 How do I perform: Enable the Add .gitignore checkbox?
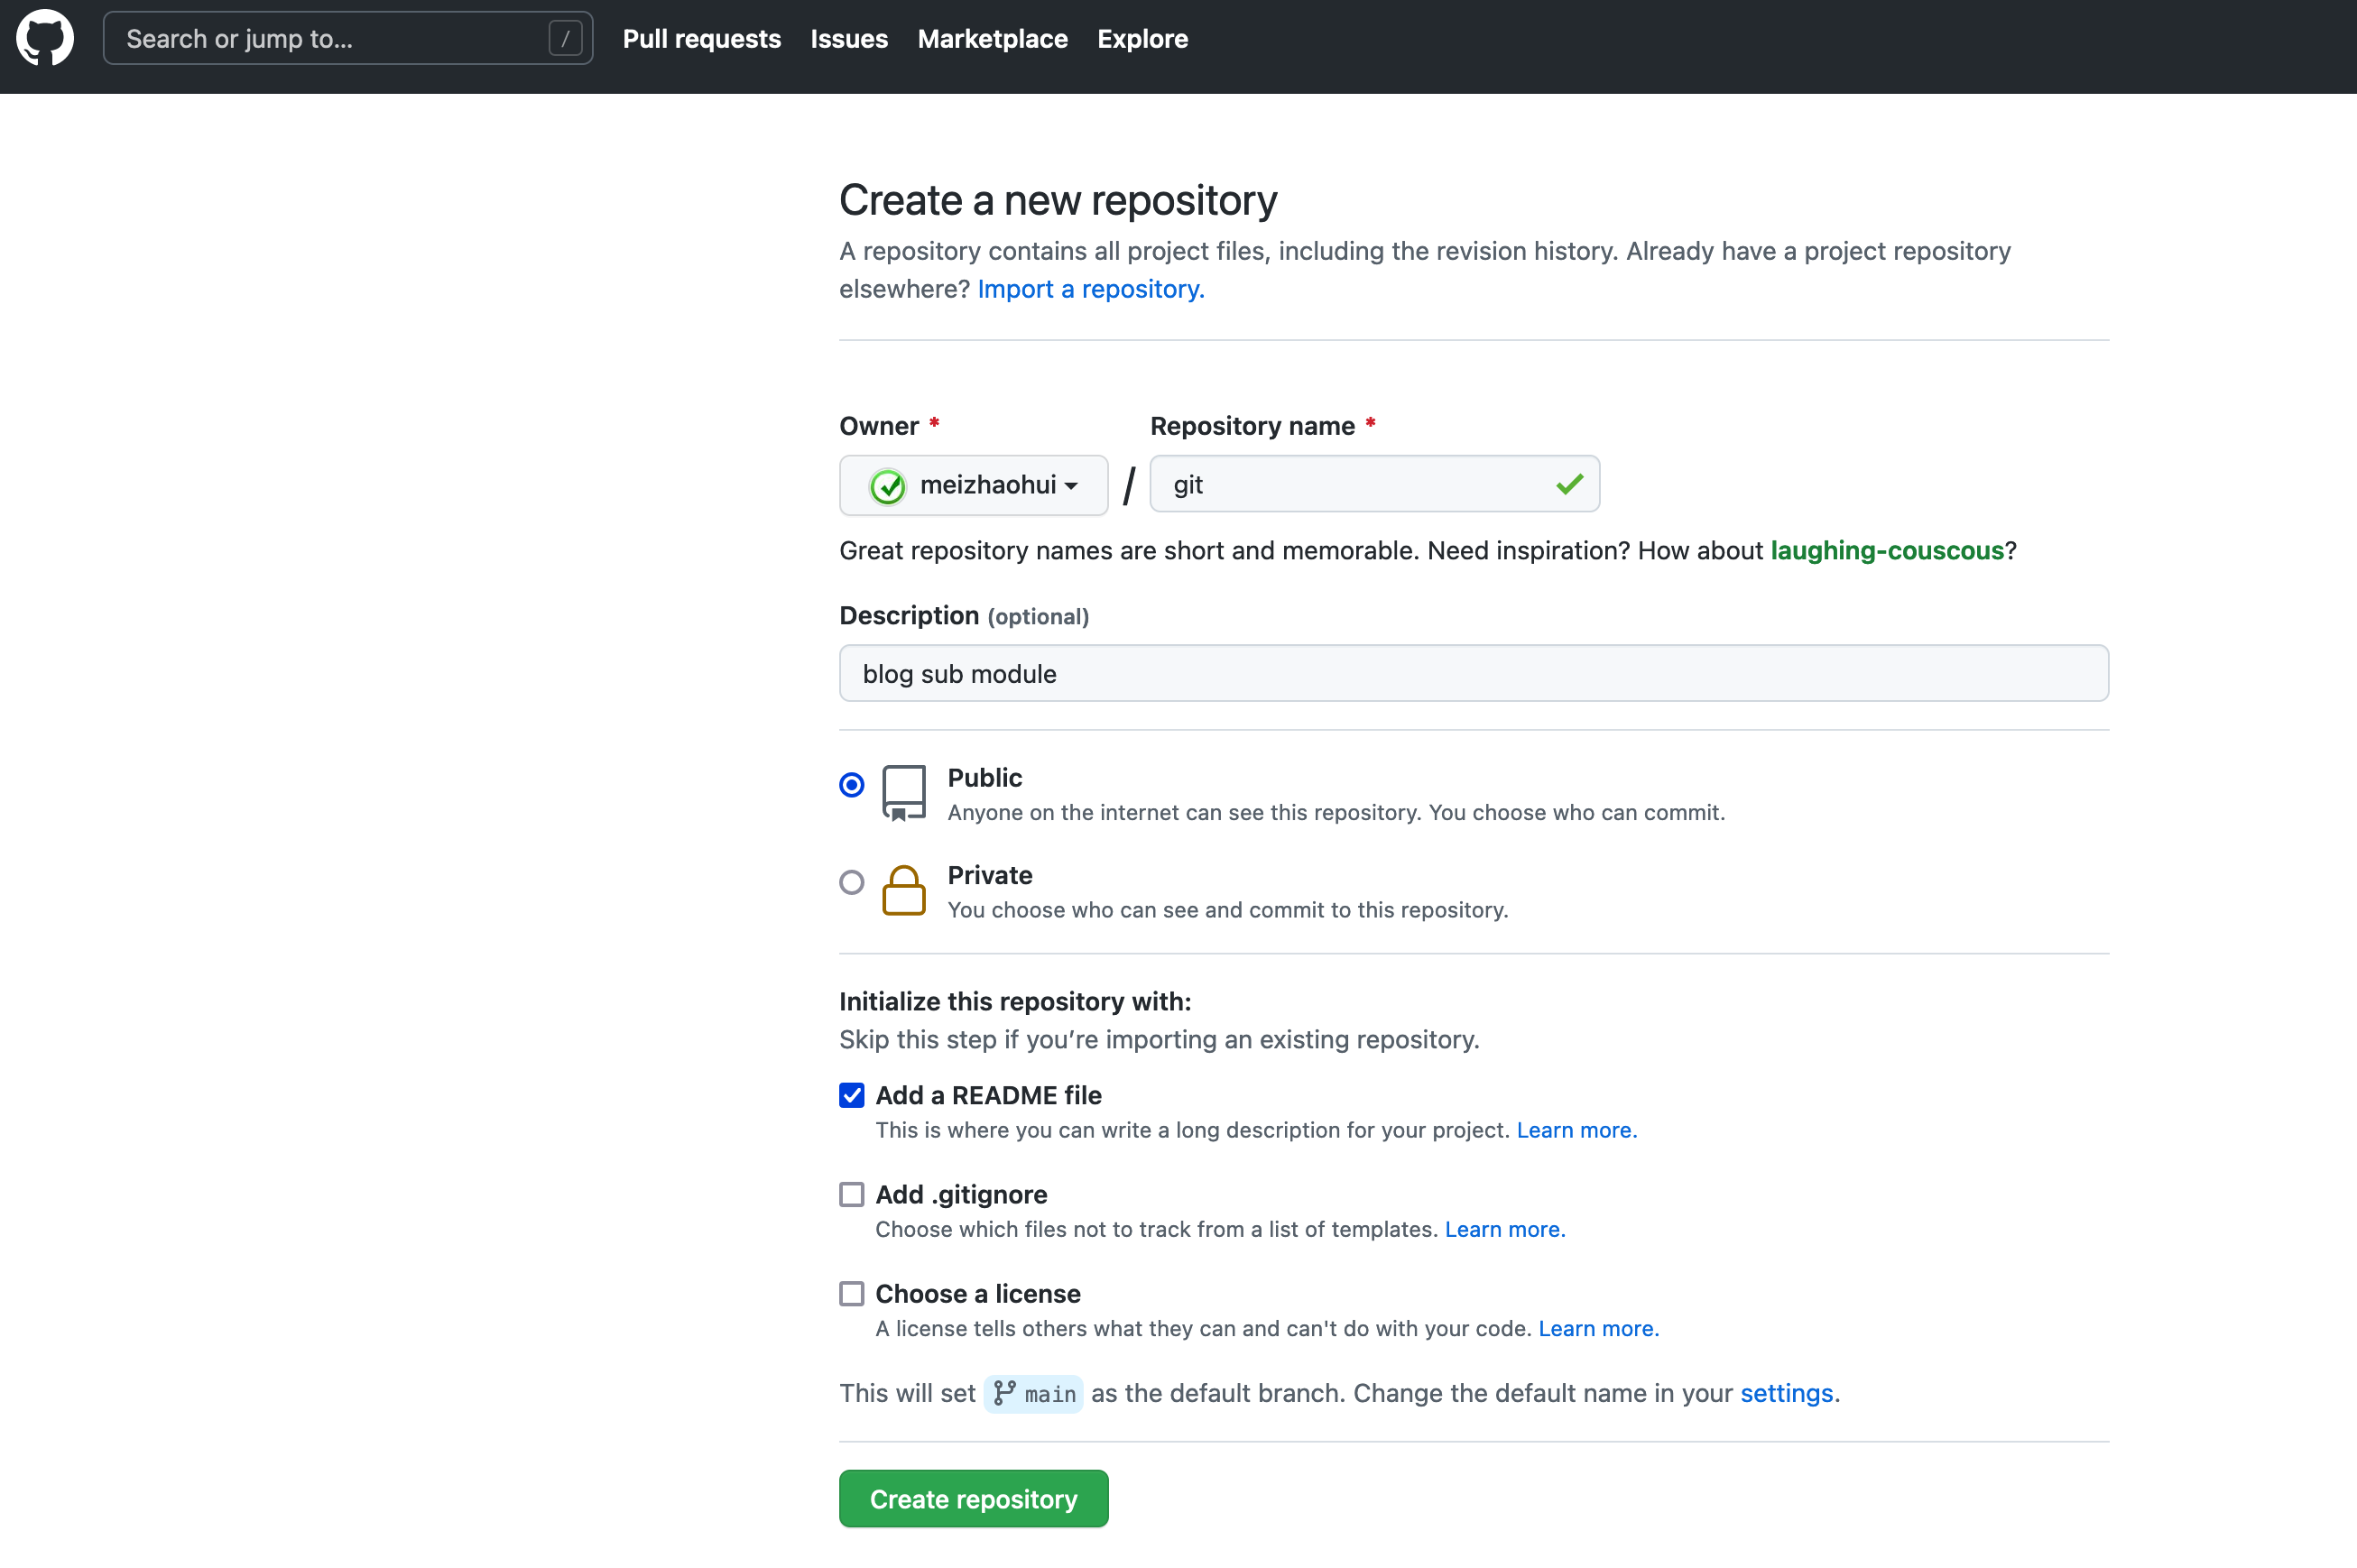[851, 1194]
